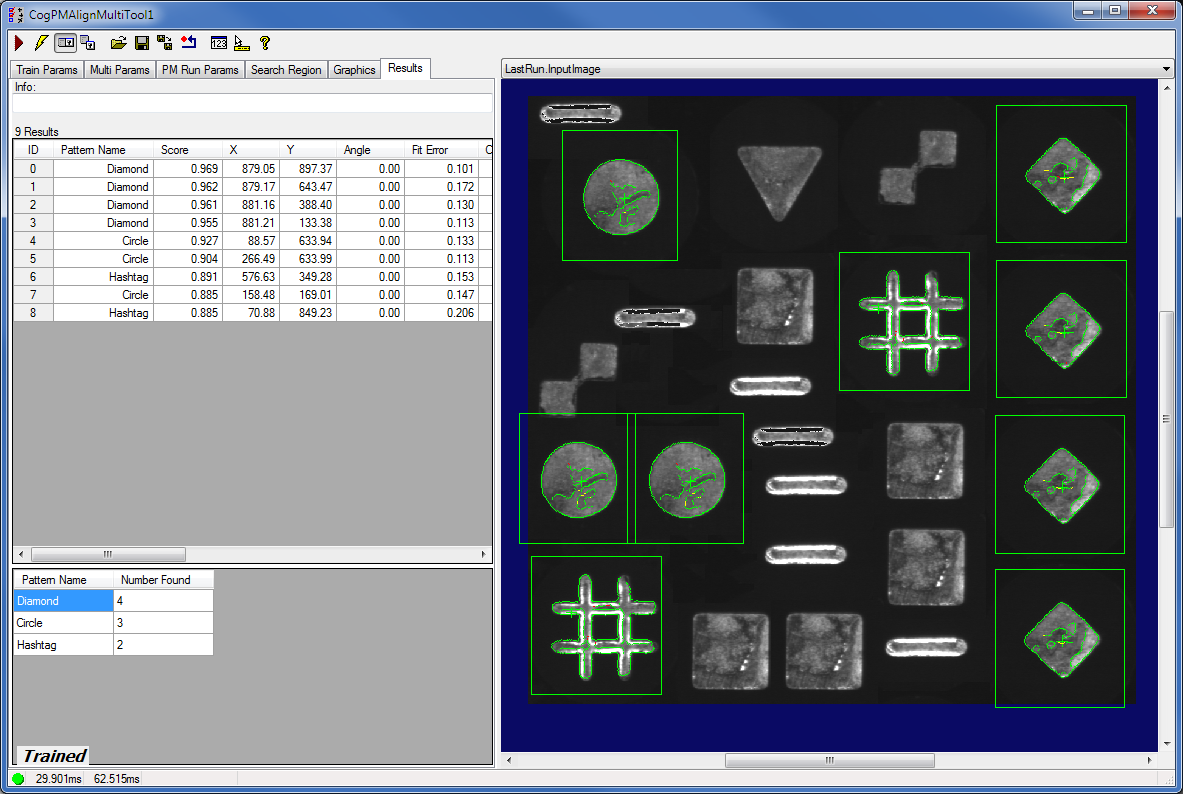
Task: Open the LastRun.InputImage dropdown
Action: tap(1164, 68)
